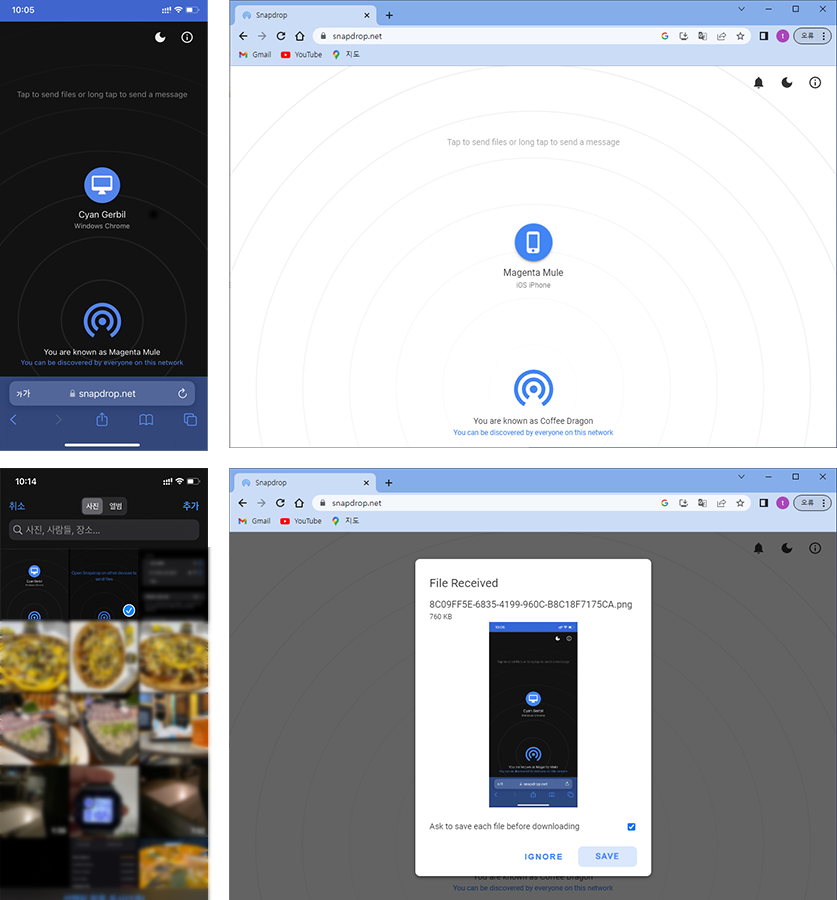837x900 pixels.
Task: Tap 추가 add button in photo picker
Action: pos(191,506)
